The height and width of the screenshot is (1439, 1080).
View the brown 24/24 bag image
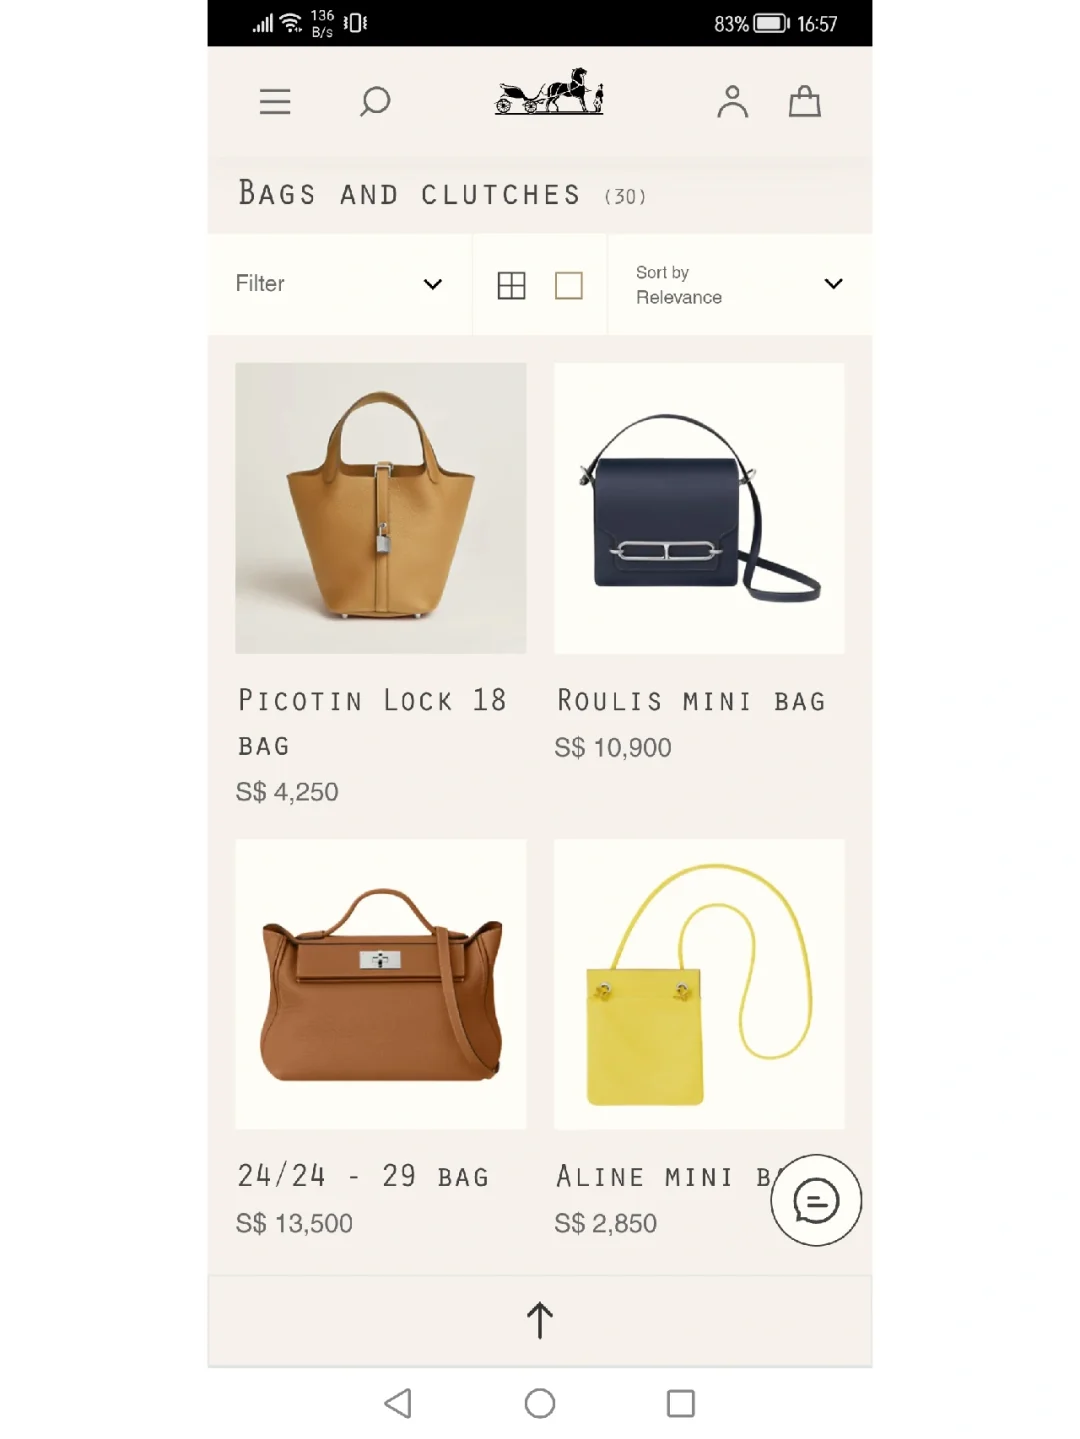[x=380, y=984]
